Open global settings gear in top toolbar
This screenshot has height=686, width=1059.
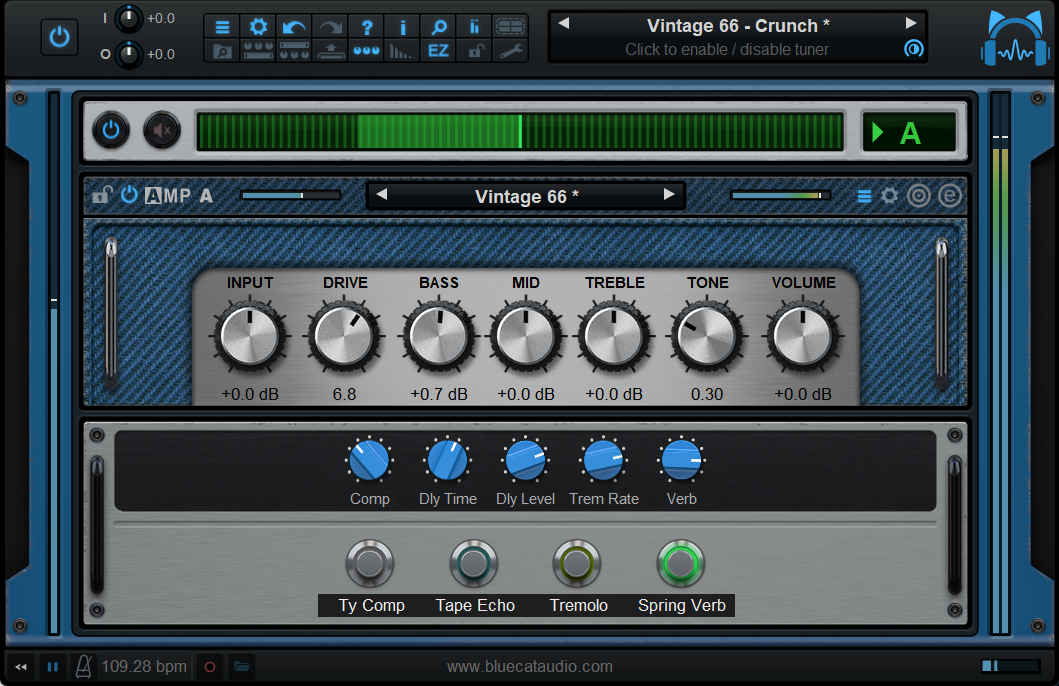pyautogui.click(x=258, y=27)
